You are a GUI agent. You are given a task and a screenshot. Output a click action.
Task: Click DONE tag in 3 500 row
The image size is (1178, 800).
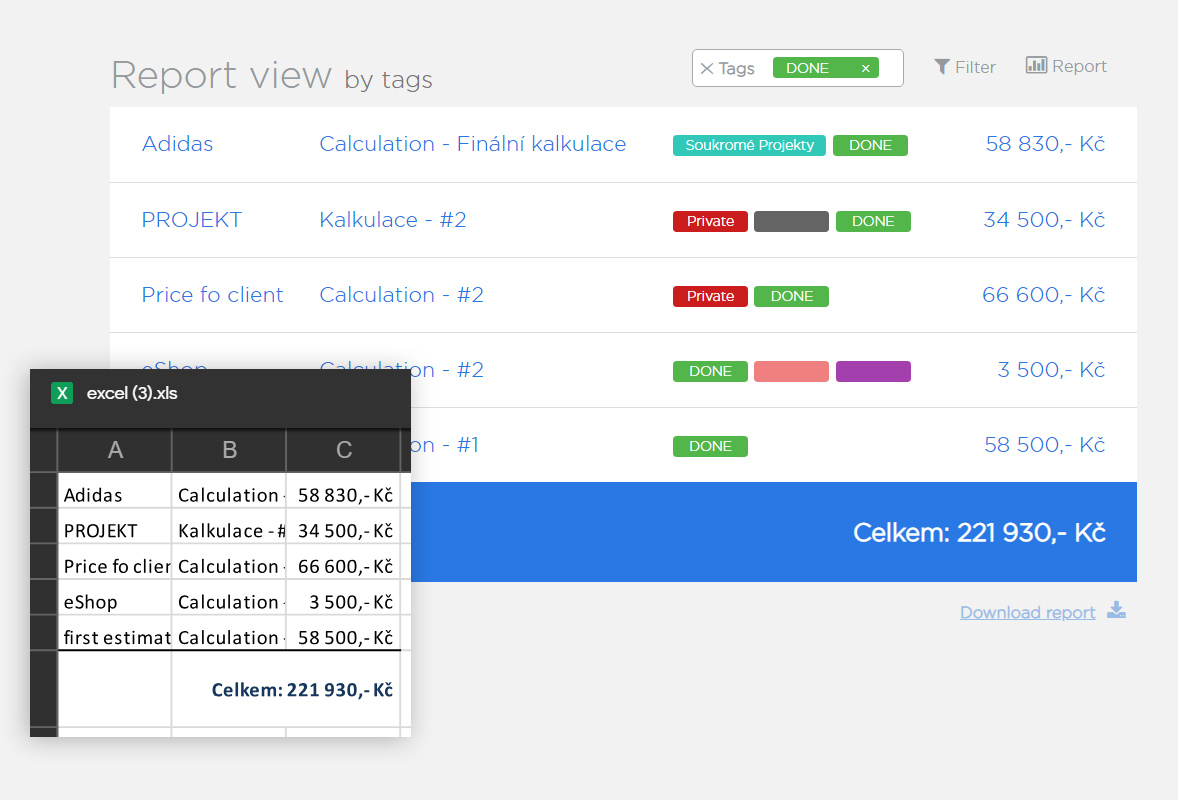click(710, 371)
